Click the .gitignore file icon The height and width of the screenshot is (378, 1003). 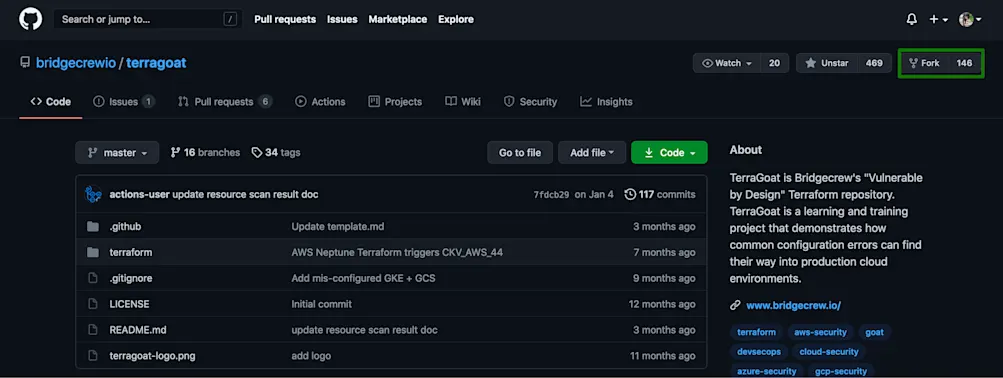point(93,278)
